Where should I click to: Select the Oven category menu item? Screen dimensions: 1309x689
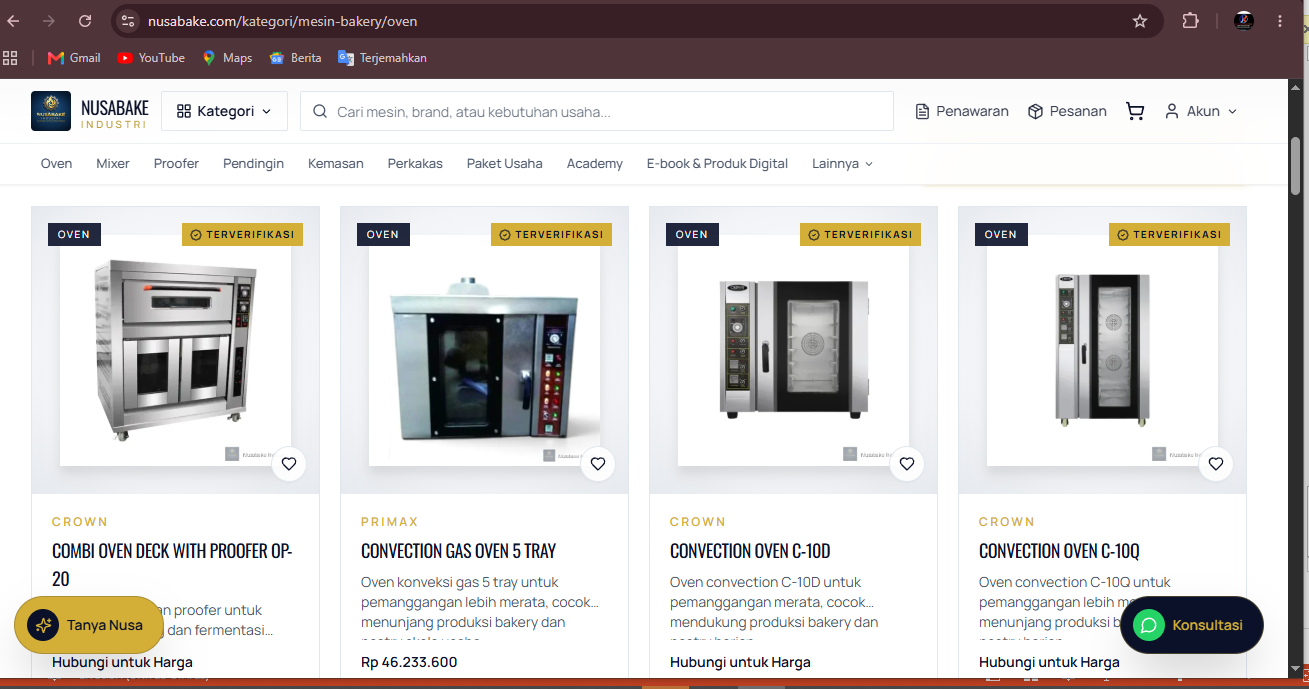pyautogui.click(x=56, y=163)
